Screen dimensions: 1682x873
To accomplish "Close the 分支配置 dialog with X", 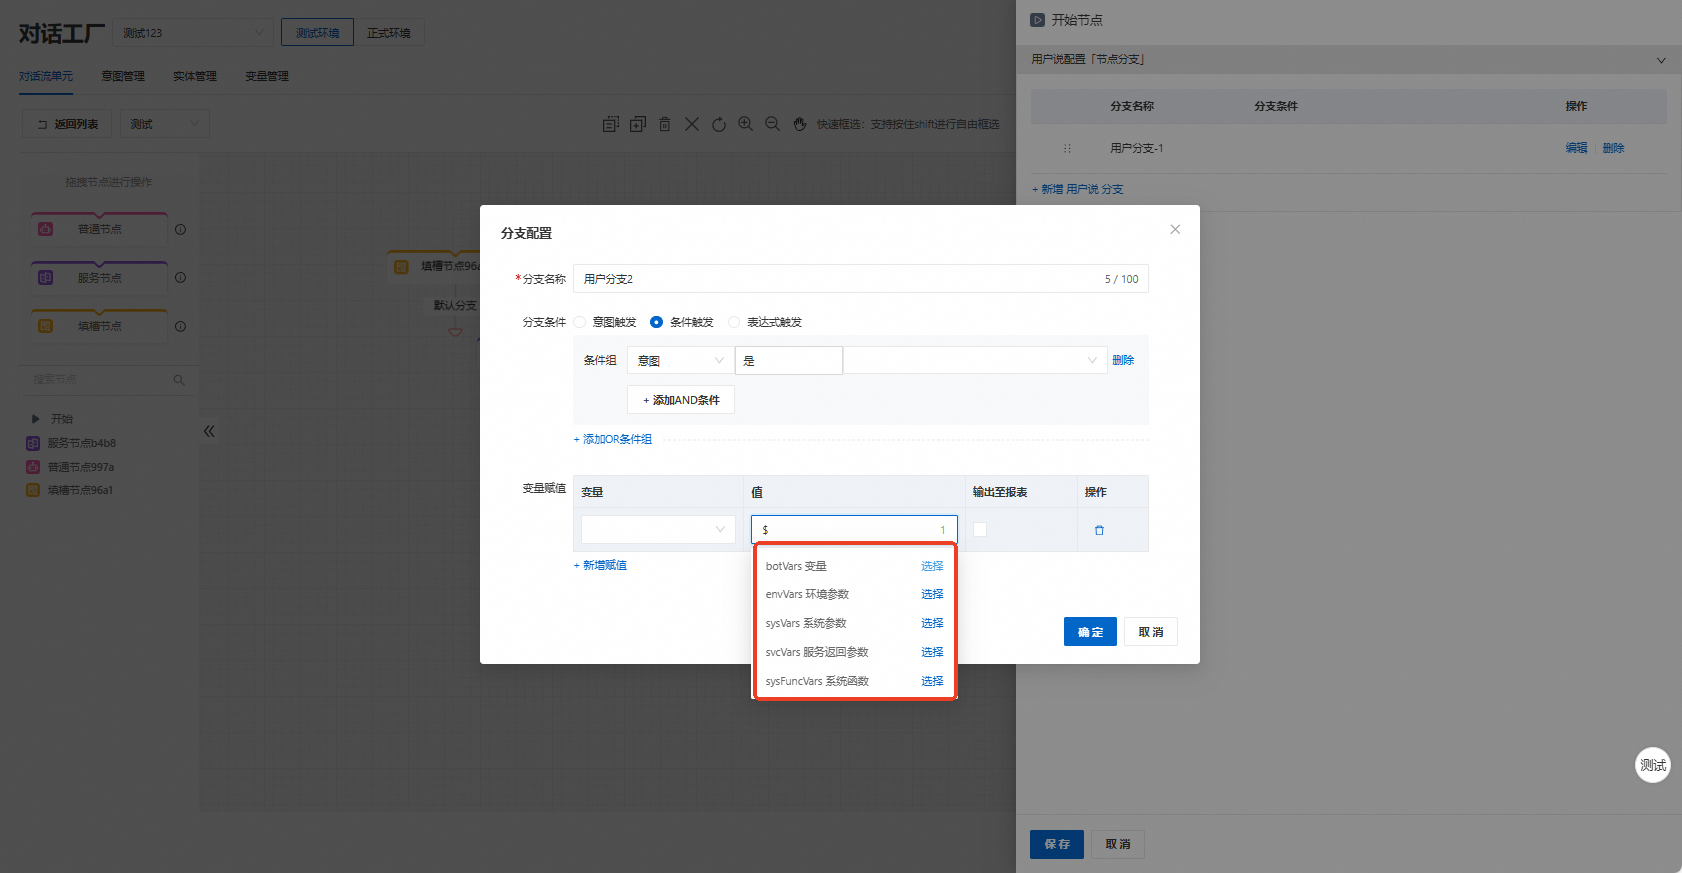I will point(1175,229).
